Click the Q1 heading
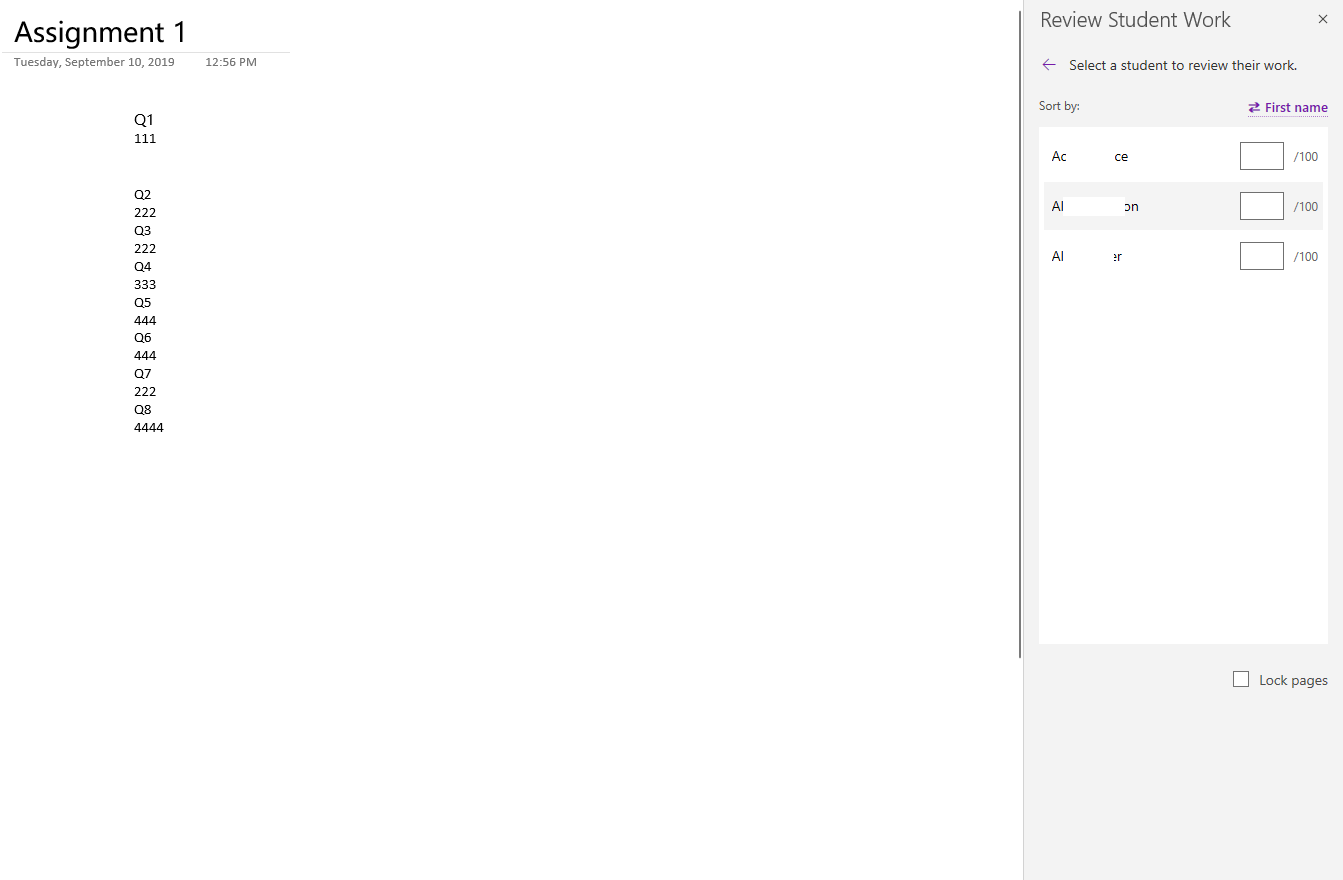This screenshot has width=1343, height=880. click(144, 120)
